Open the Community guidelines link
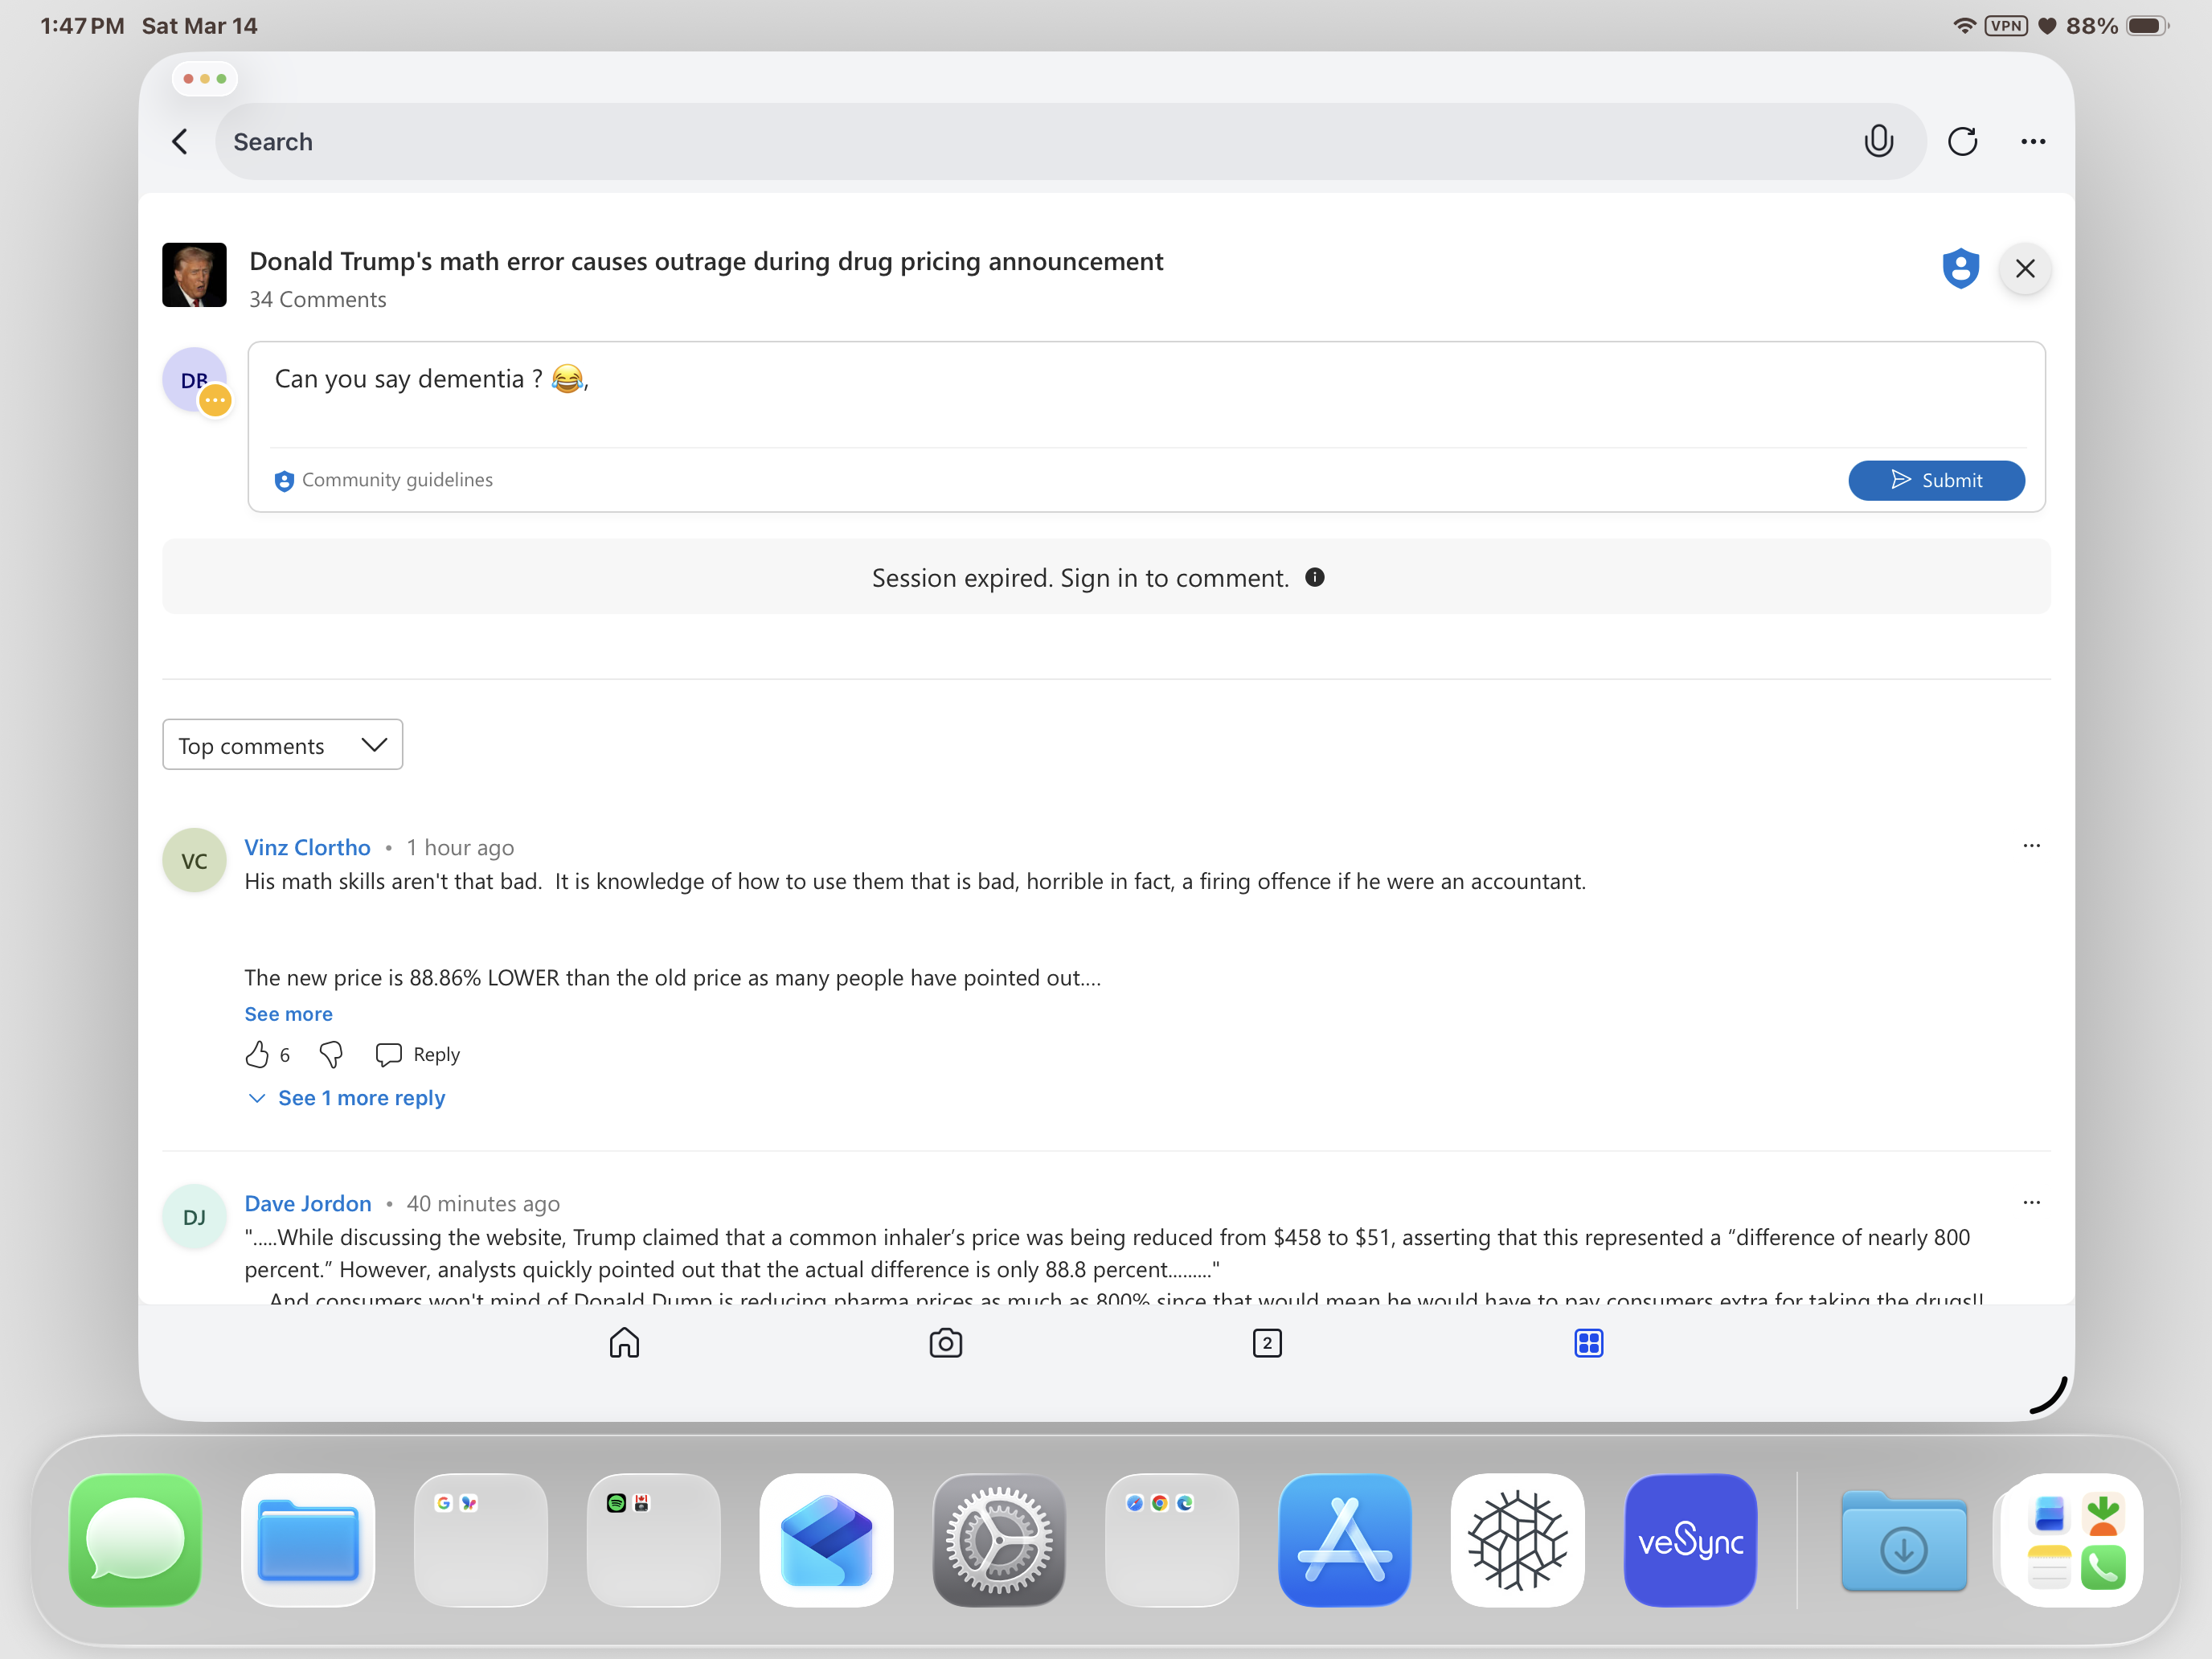The image size is (2212, 1659). point(396,480)
